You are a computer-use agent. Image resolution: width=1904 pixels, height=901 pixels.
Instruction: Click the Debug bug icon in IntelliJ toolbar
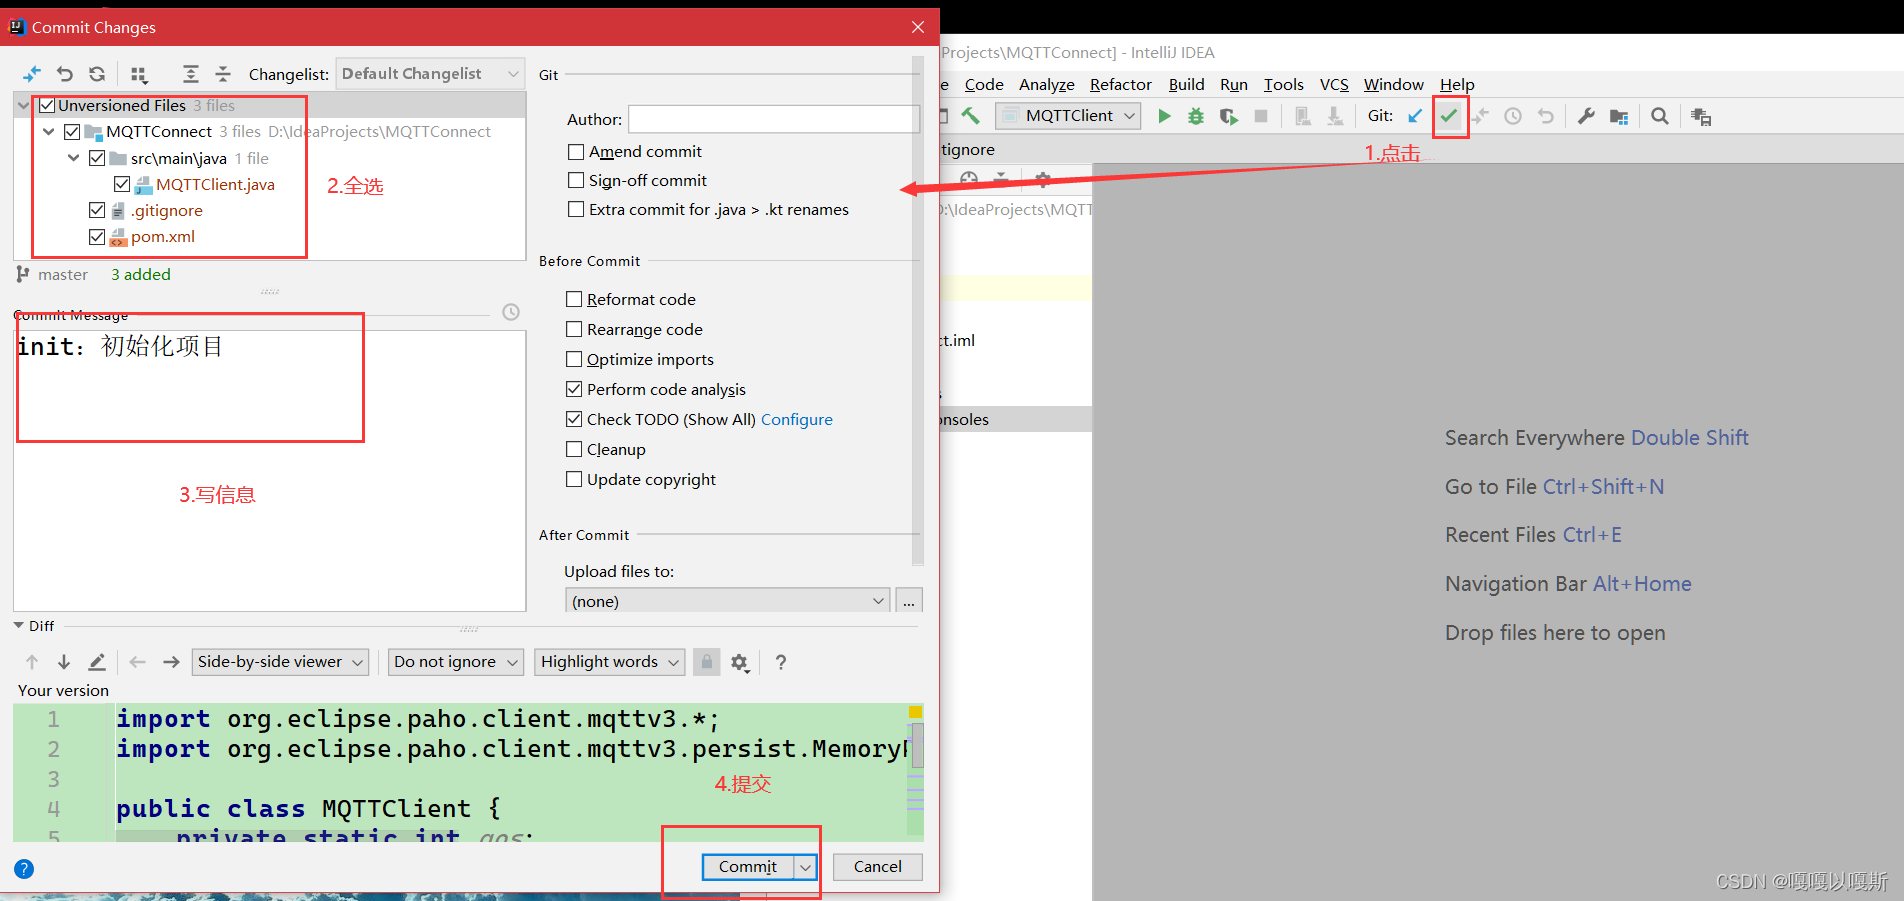tap(1196, 116)
